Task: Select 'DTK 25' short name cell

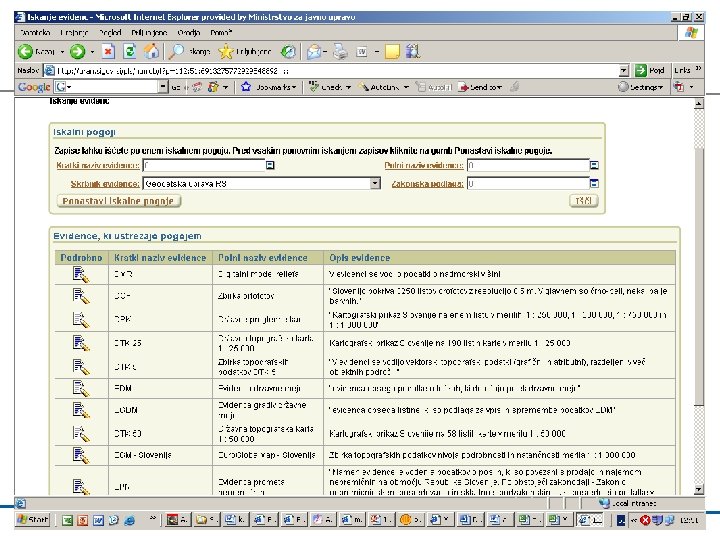Action: pyautogui.click(x=160, y=343)
